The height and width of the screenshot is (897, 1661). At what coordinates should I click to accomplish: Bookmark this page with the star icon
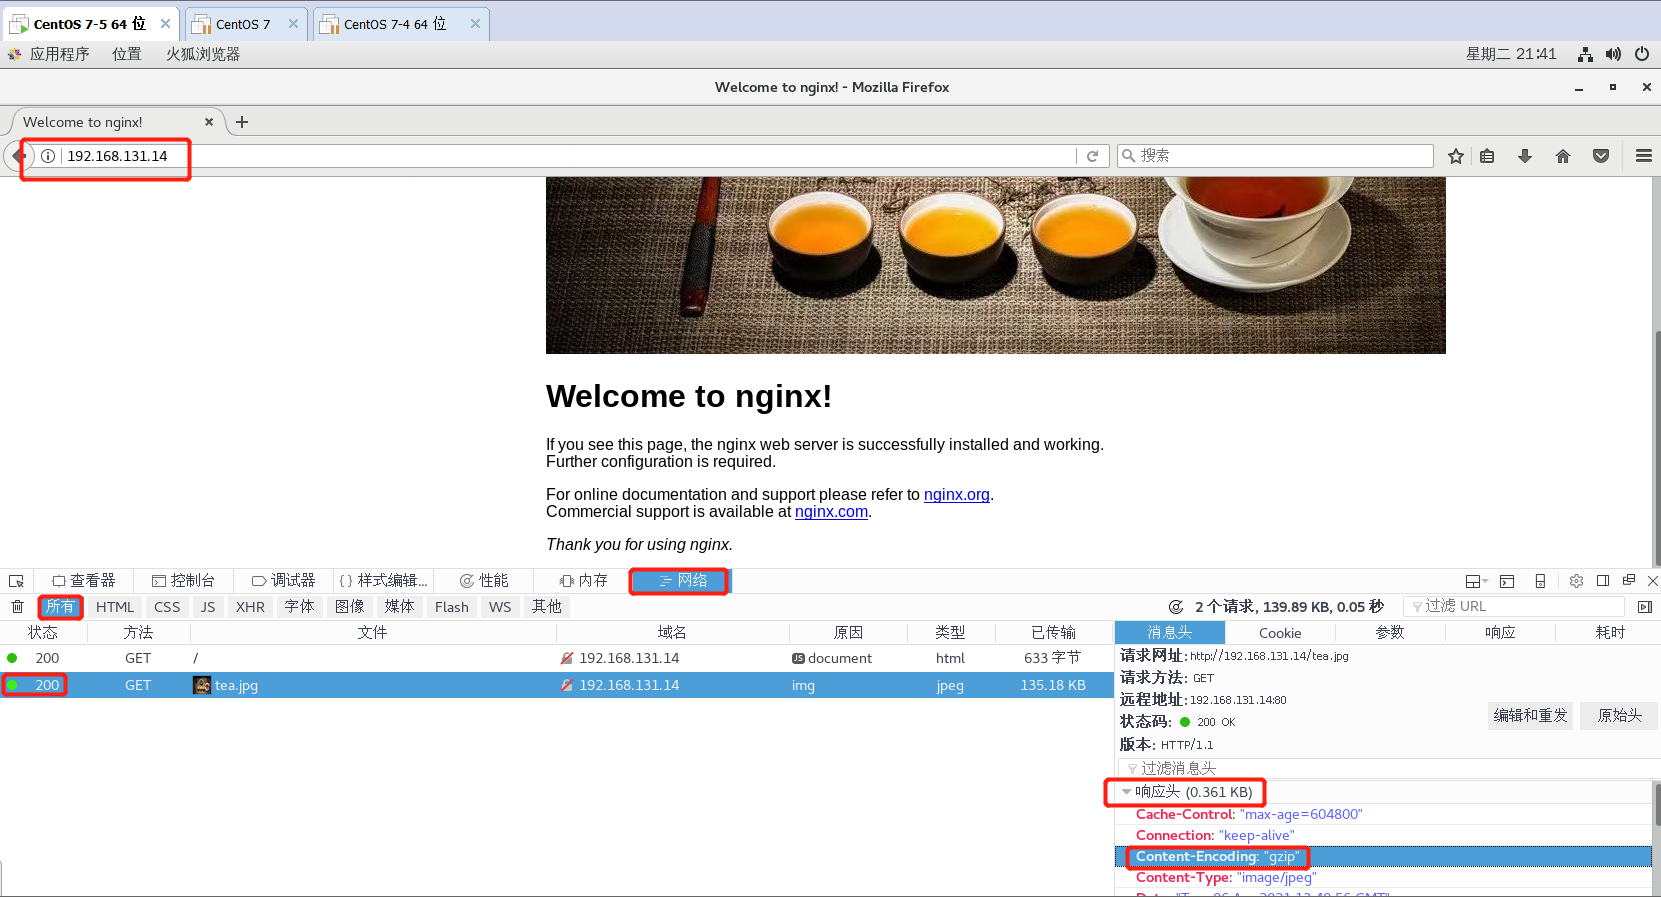pyautogui.click(x=1456, y=156)
